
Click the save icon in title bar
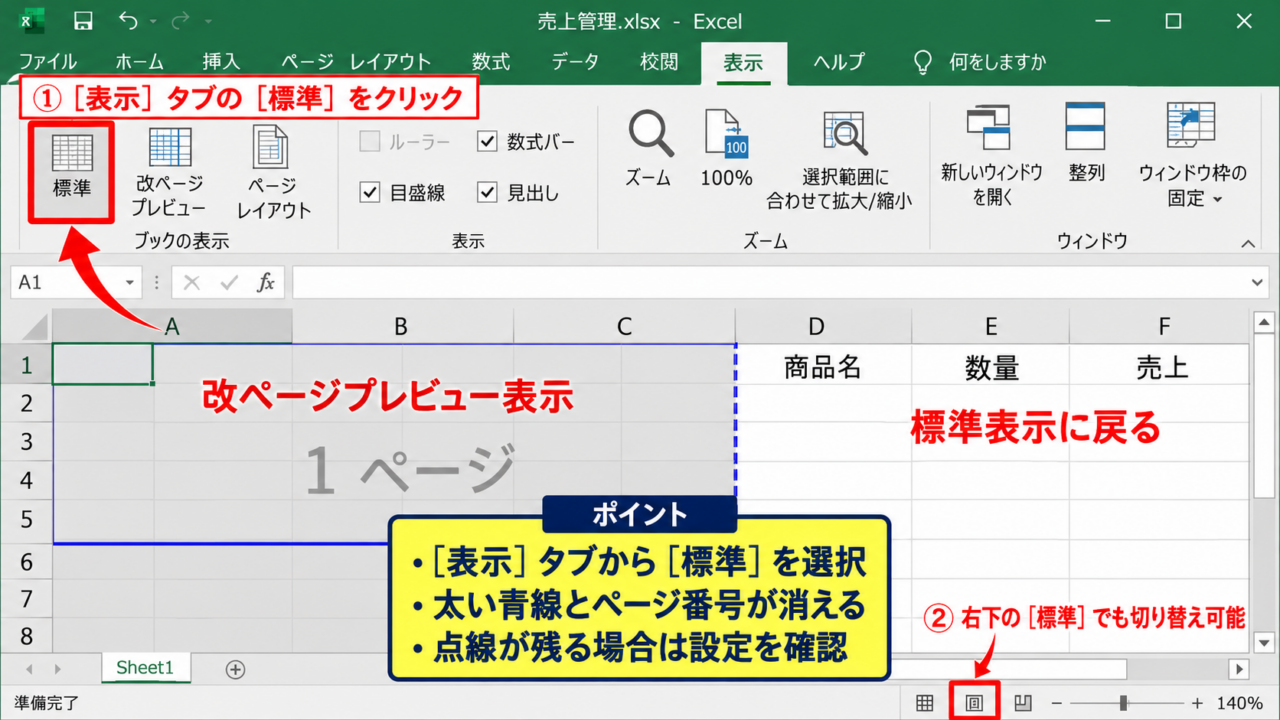(x=84, y=21)
